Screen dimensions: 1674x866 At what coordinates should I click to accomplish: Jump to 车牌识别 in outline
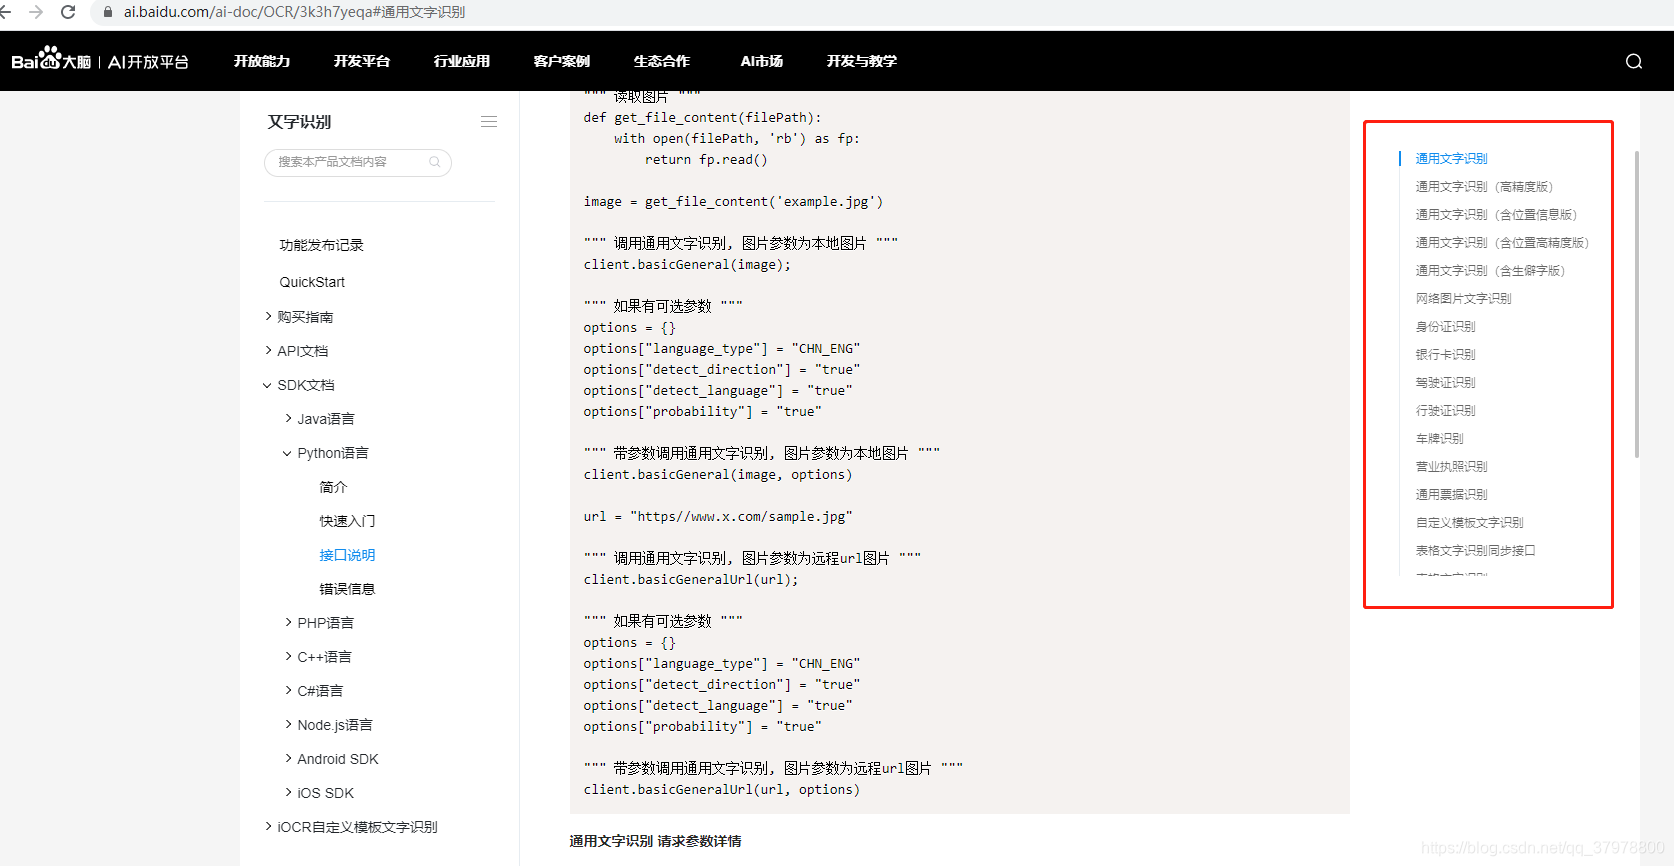[1439, 439]
